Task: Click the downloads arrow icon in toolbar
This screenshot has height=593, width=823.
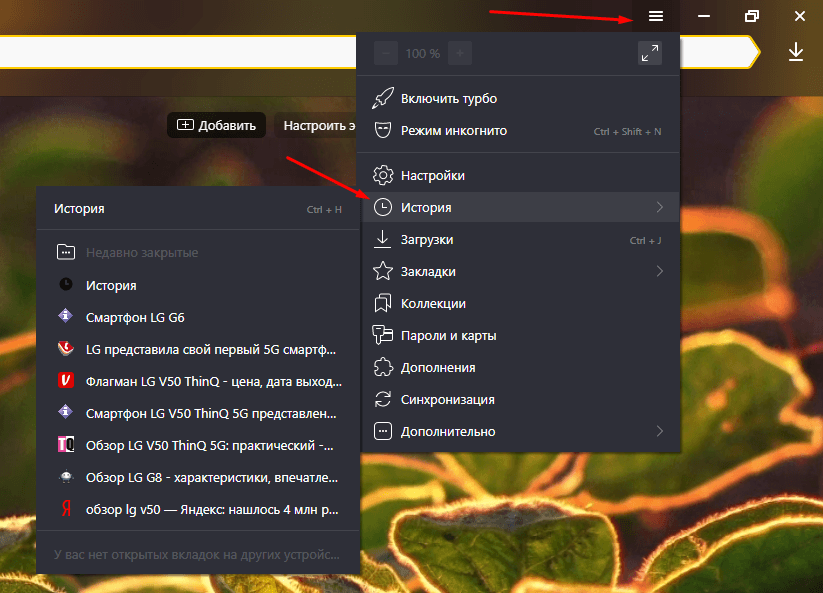Action: pyautogui.click(x=796, y=52)
